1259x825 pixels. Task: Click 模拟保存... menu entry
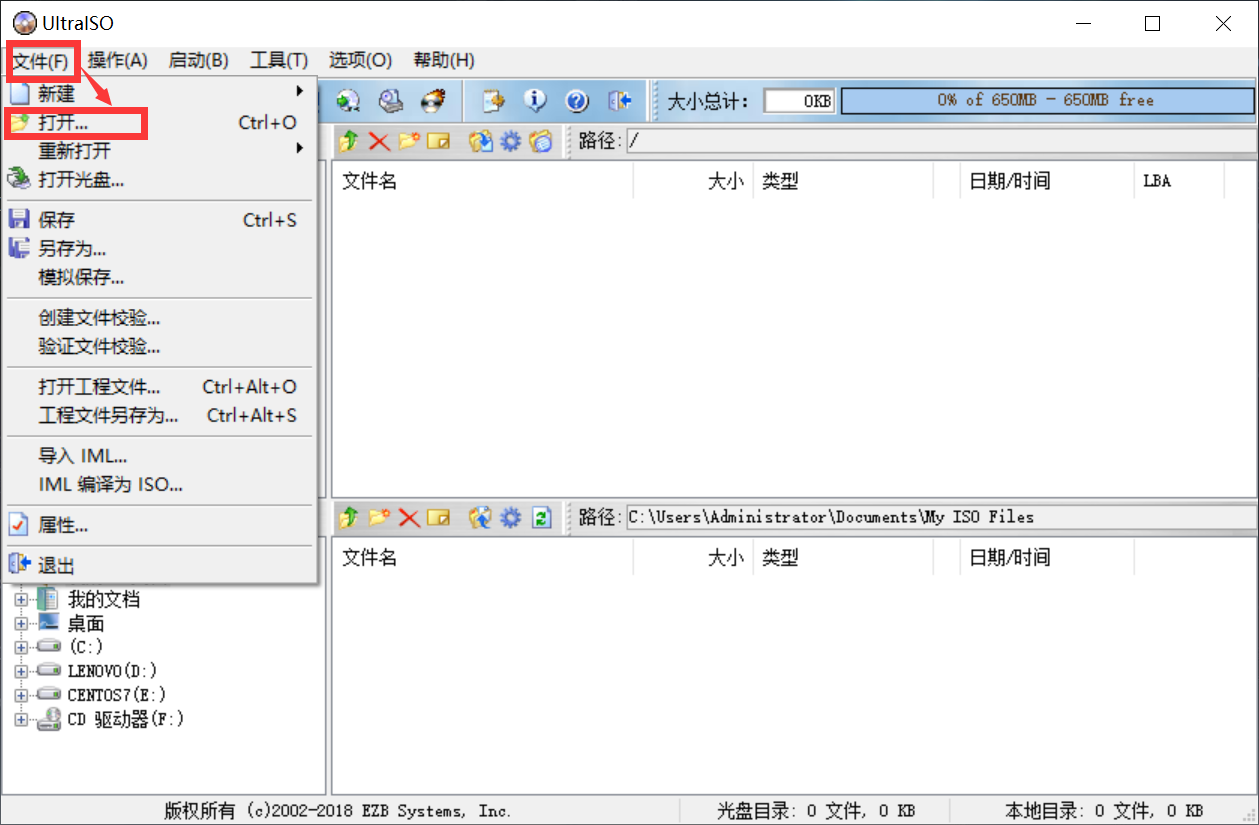coord(160,277)
